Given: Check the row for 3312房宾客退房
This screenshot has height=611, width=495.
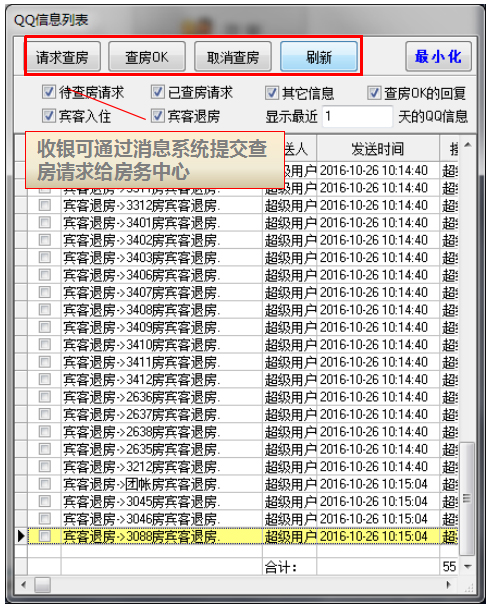Looking at the screenshot, I should click(x=45, y=205).
